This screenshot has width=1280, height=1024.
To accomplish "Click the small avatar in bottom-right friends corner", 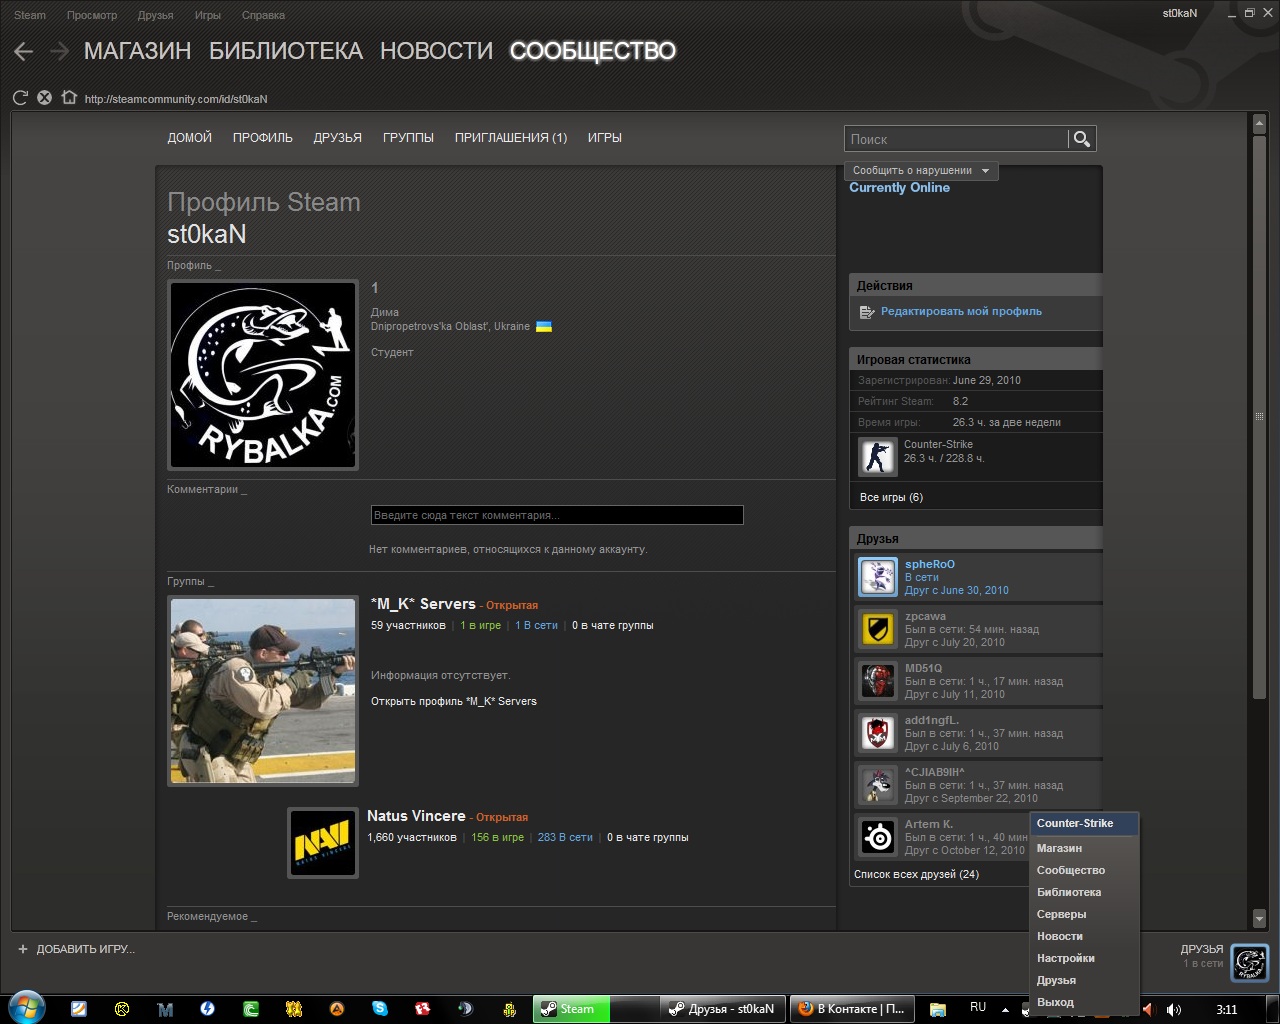I will (x=1249, y=963).
